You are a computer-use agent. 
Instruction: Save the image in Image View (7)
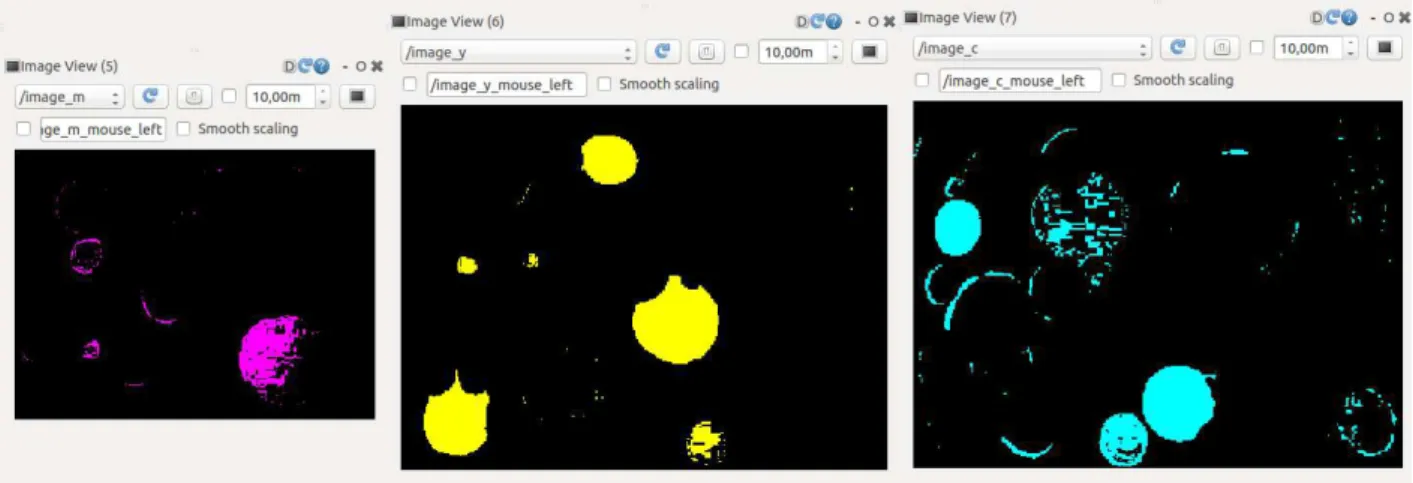coord(1384,47)
